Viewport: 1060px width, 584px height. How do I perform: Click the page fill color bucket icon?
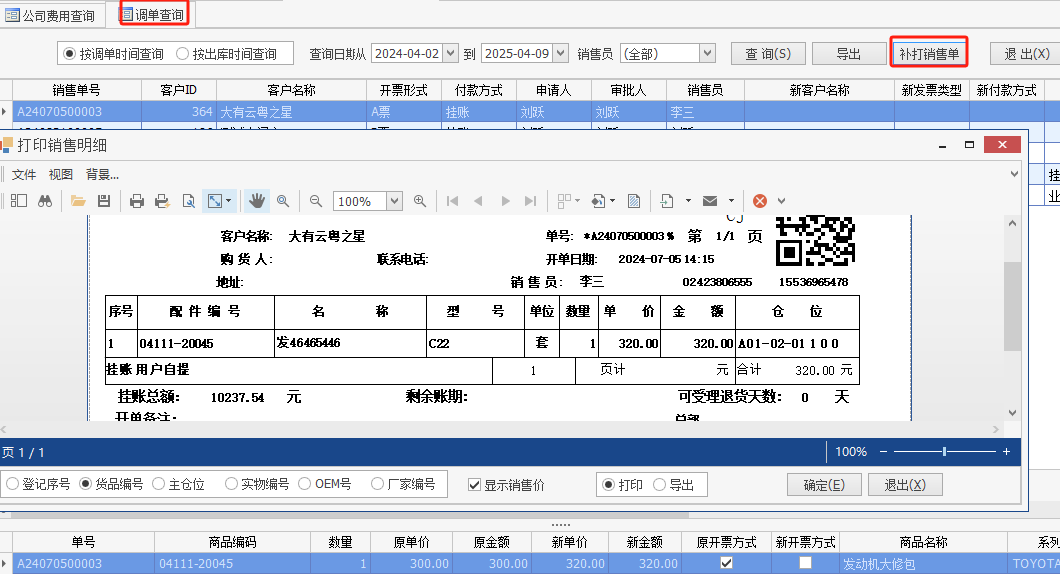point(598,201)
